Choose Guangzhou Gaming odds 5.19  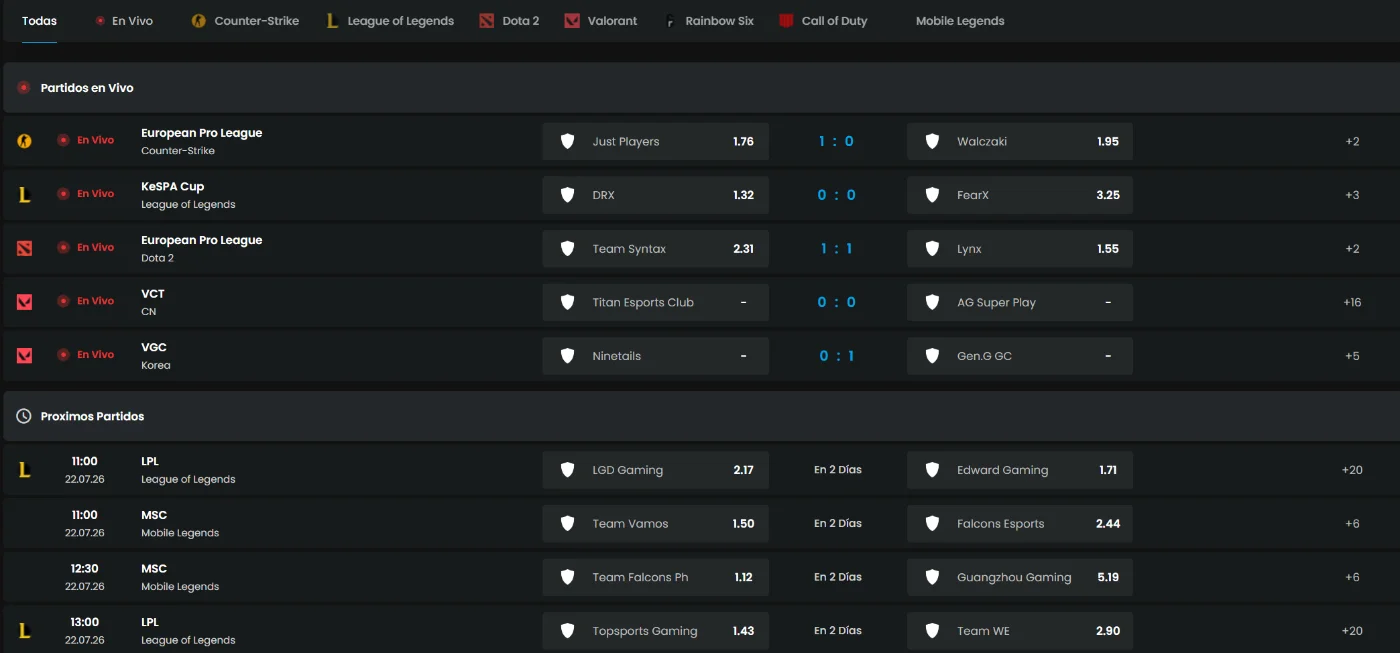coord(1020,577)
